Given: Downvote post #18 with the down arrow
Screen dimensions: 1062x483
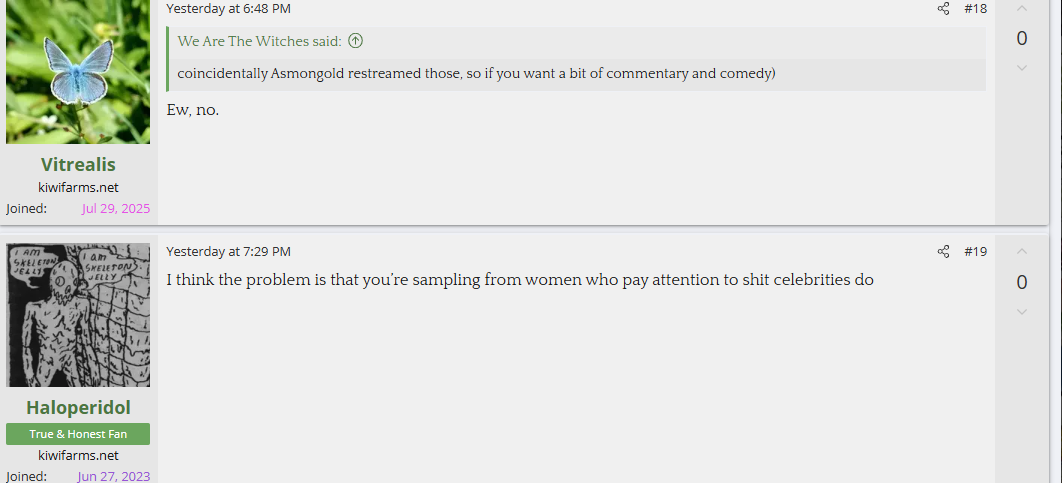Looking at the screenshot, I should [1022, 68].
